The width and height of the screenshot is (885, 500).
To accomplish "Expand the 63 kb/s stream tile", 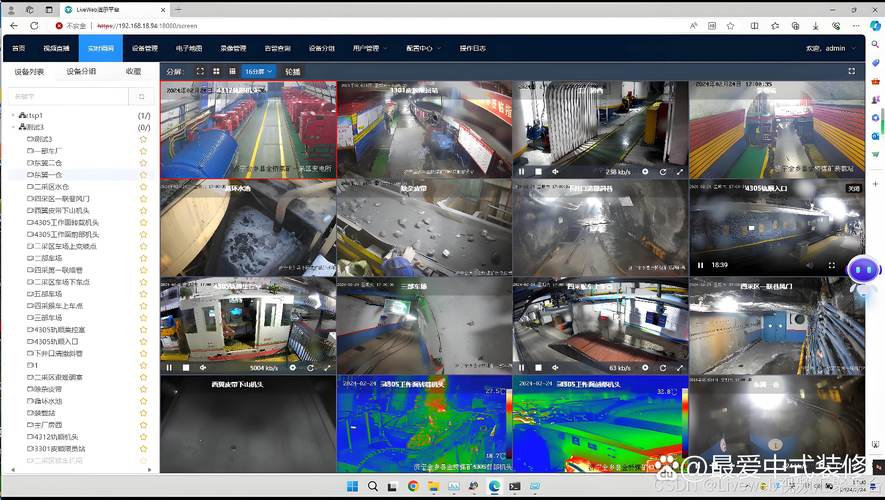I will coord(680,367).
